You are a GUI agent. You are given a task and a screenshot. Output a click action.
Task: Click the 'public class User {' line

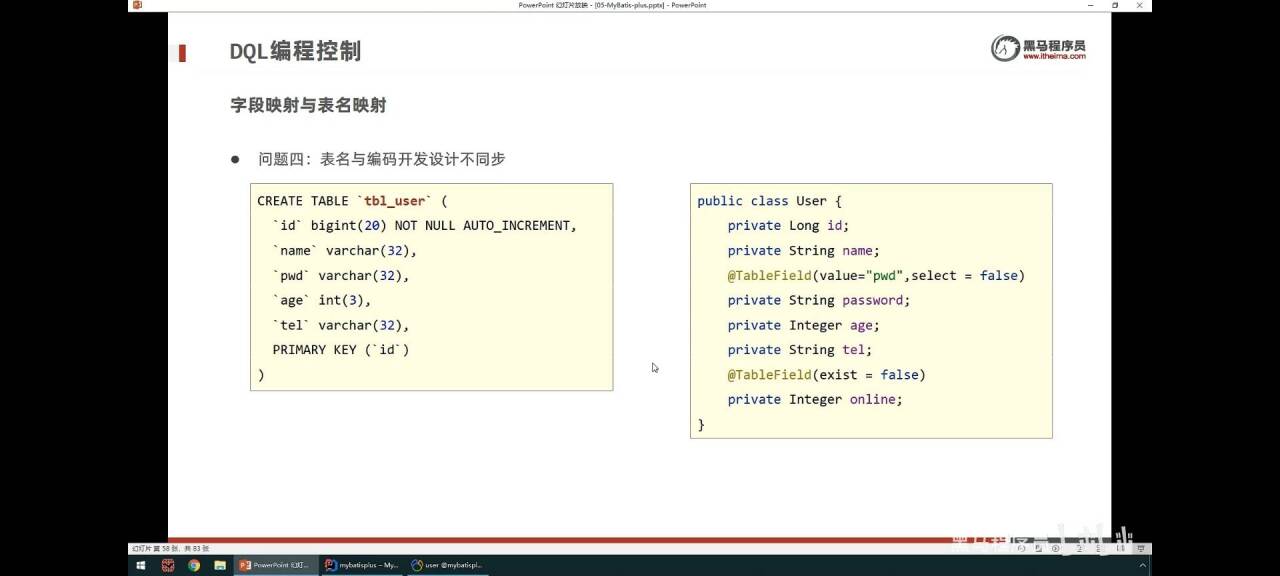coord(770,201)
